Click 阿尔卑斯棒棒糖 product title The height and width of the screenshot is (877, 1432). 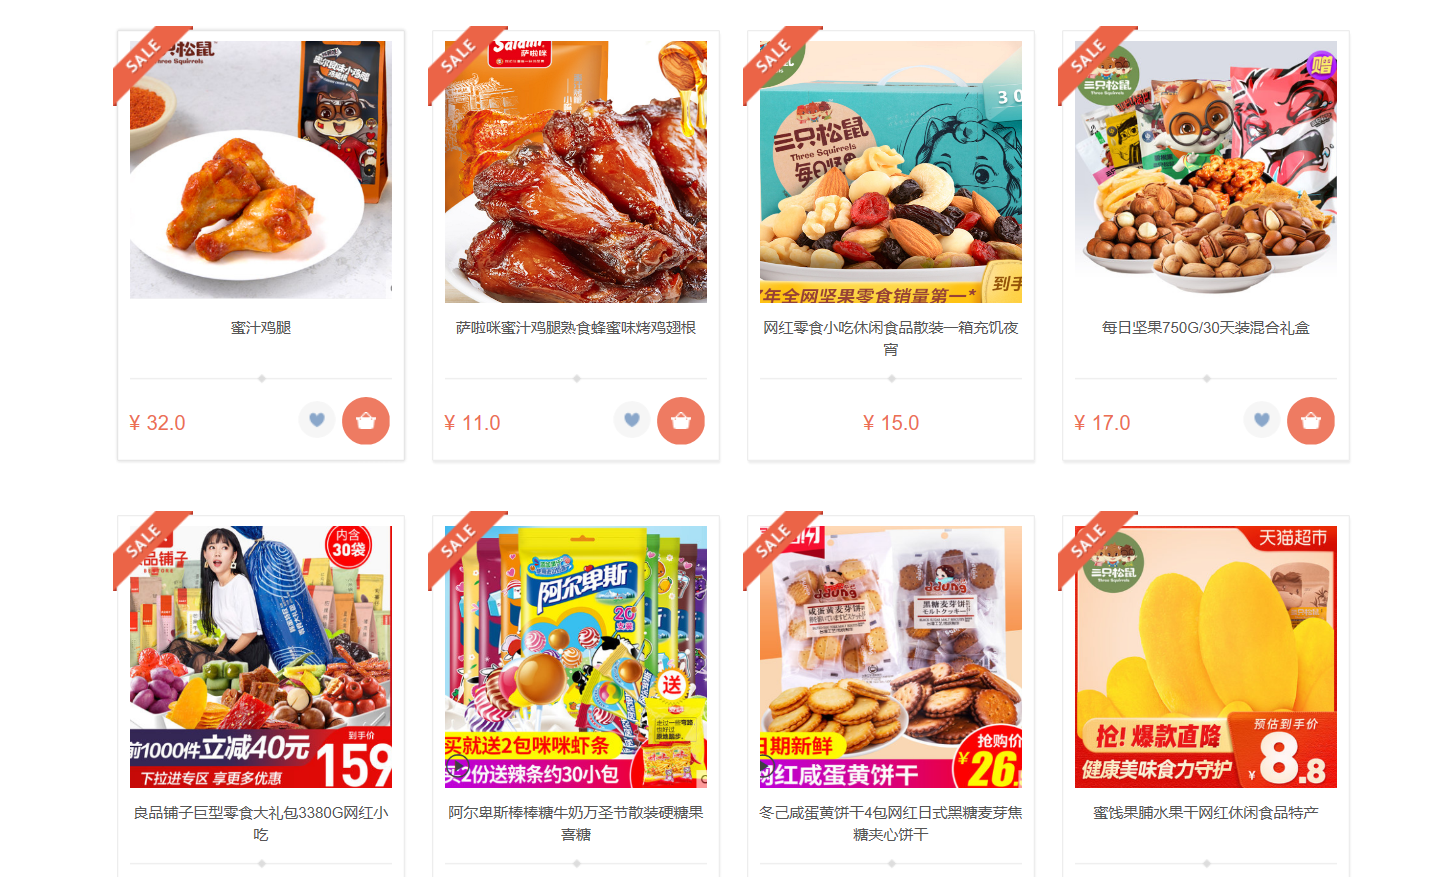tap(576, 823)
